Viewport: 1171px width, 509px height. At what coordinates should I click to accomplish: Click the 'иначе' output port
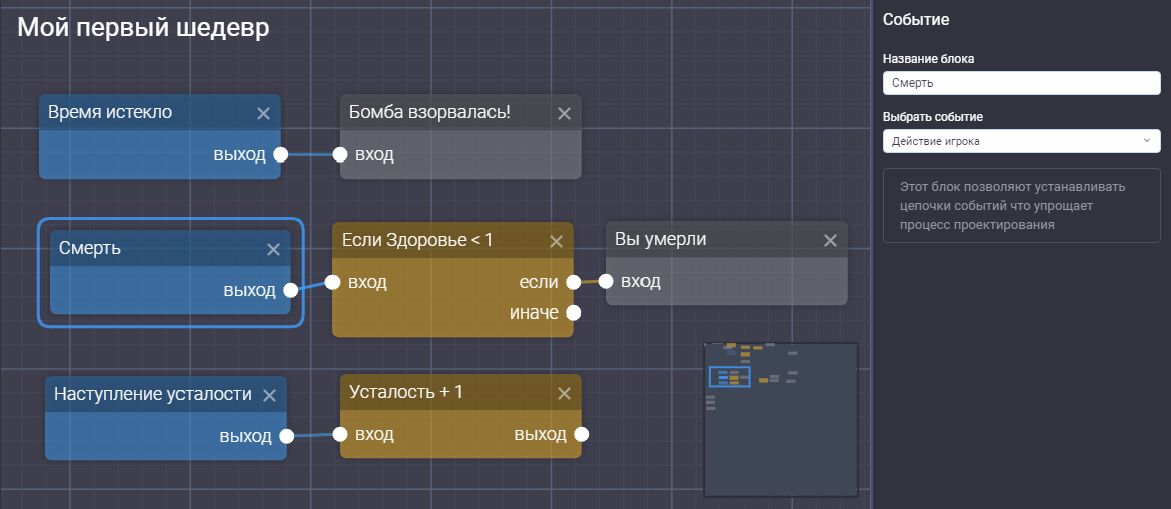pyautogui.click(x=574, y=313)
